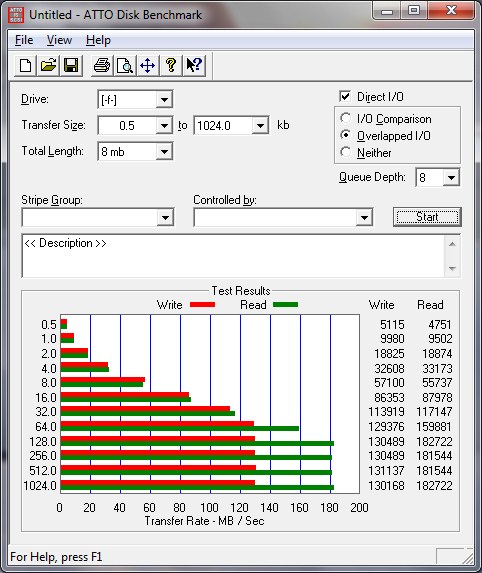Image resolution: width=482 pixels, height=573 pixels.
Task: Select the Neither radio button
Action: [345, 152]
